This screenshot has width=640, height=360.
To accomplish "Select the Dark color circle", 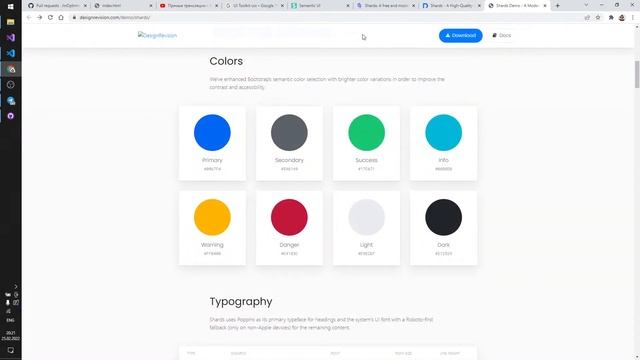I will pos(443,217).
